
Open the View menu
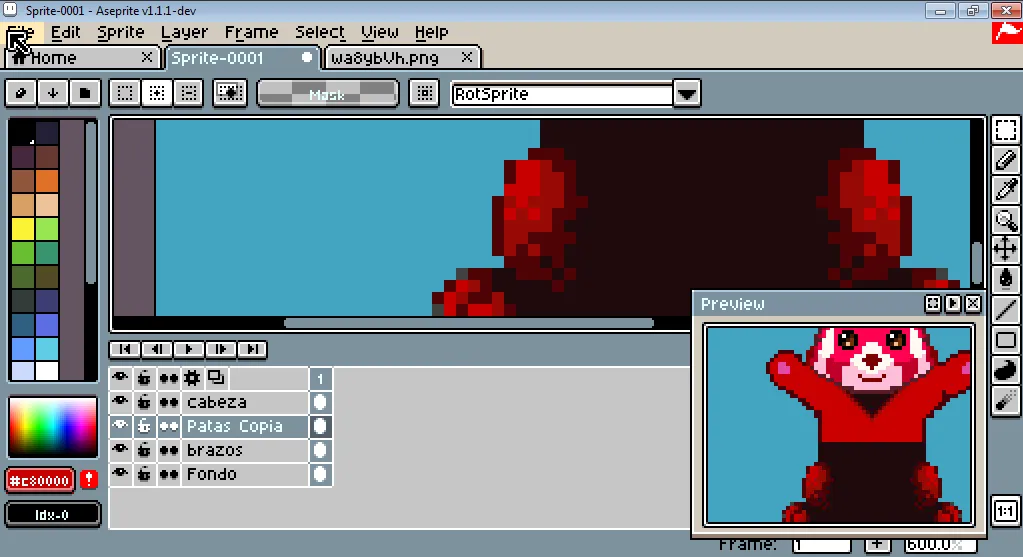pyautogui.click(x=380, y=32)
